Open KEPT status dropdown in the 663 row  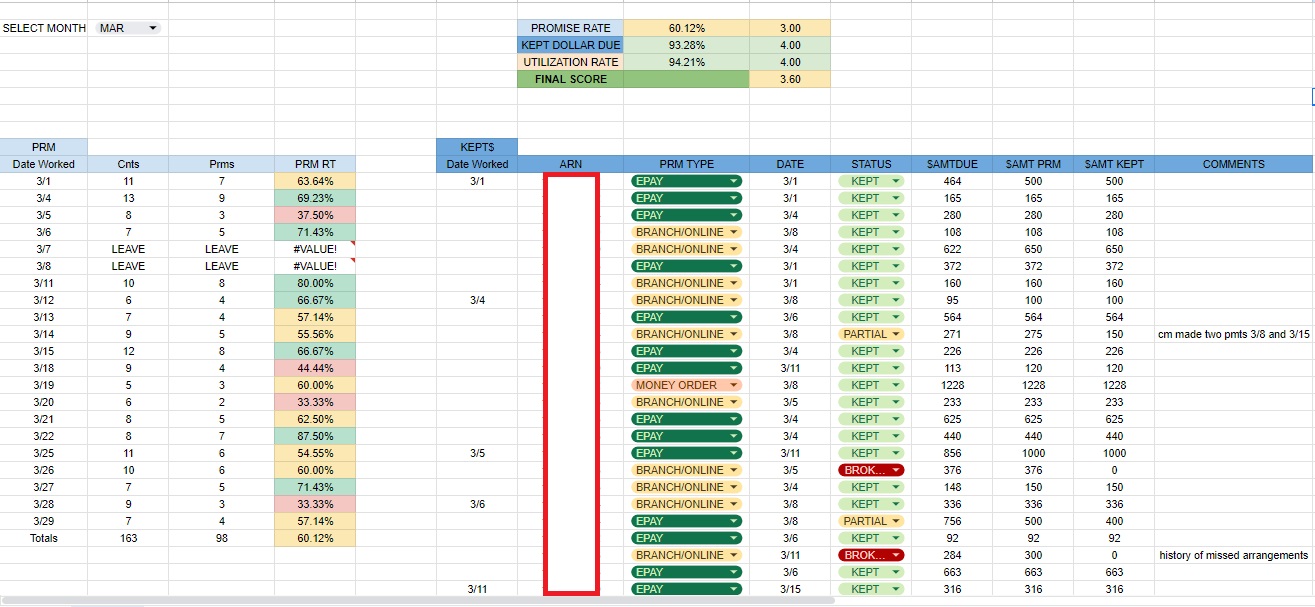pos(871,572)
